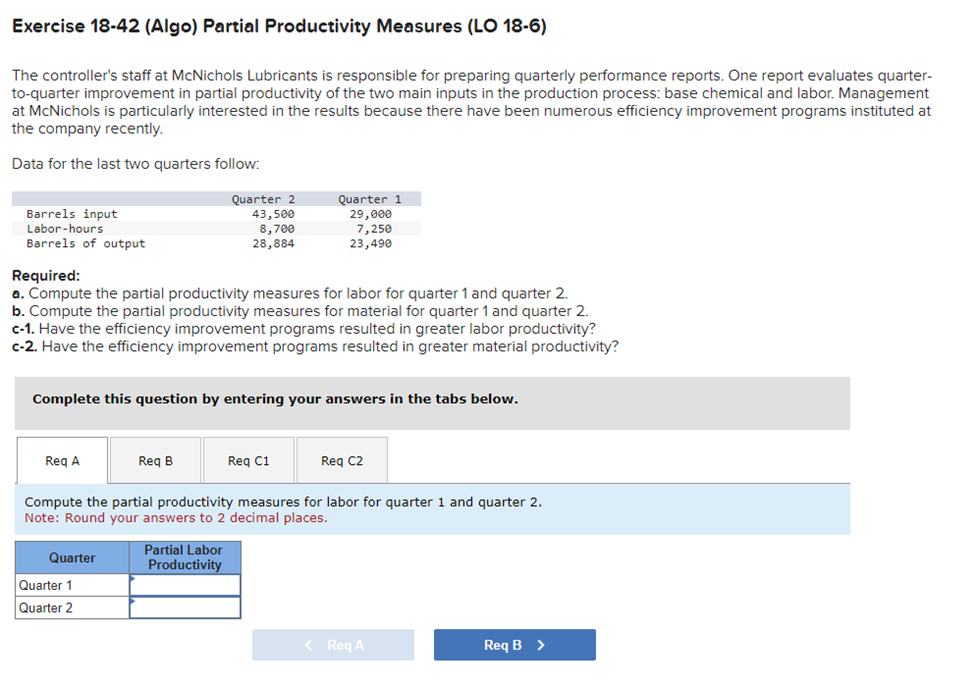Click the disabled Req A previous button
The height and width of the screenshot is (689, 975).
click(333, 645)
